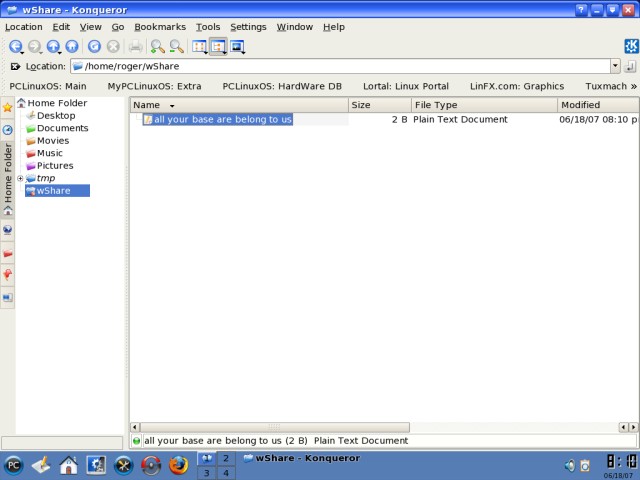
Task: Open home folder panel icon
Action: (69, 465)
